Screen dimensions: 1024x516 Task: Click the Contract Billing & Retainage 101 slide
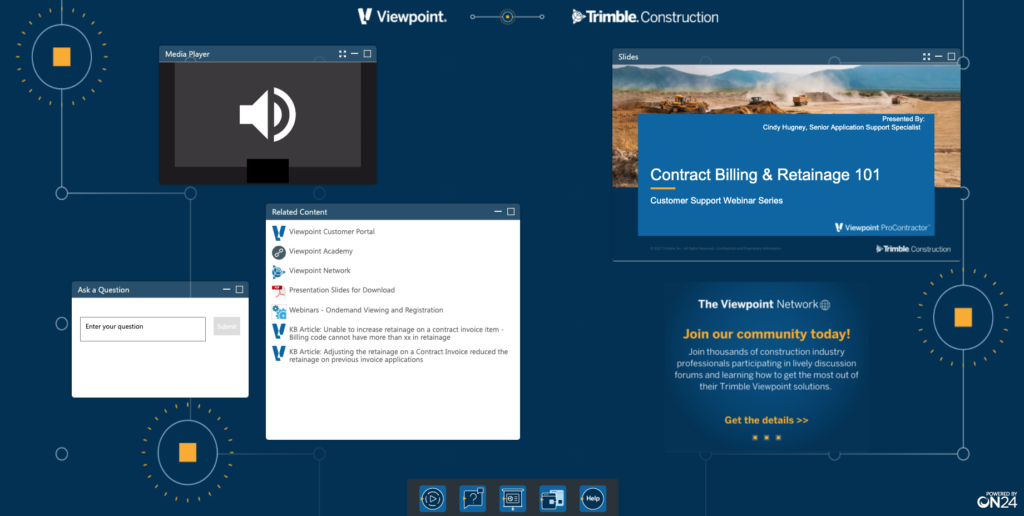[x=786, y=163]
